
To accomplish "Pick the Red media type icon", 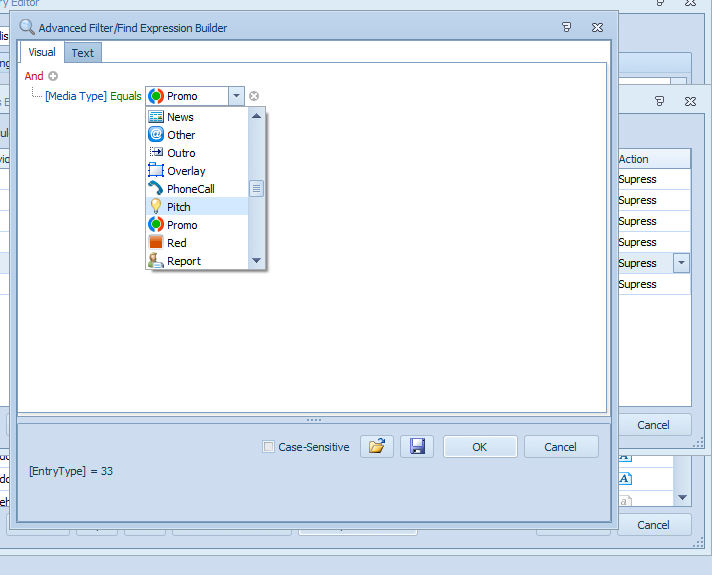I will tap(156, 243).
